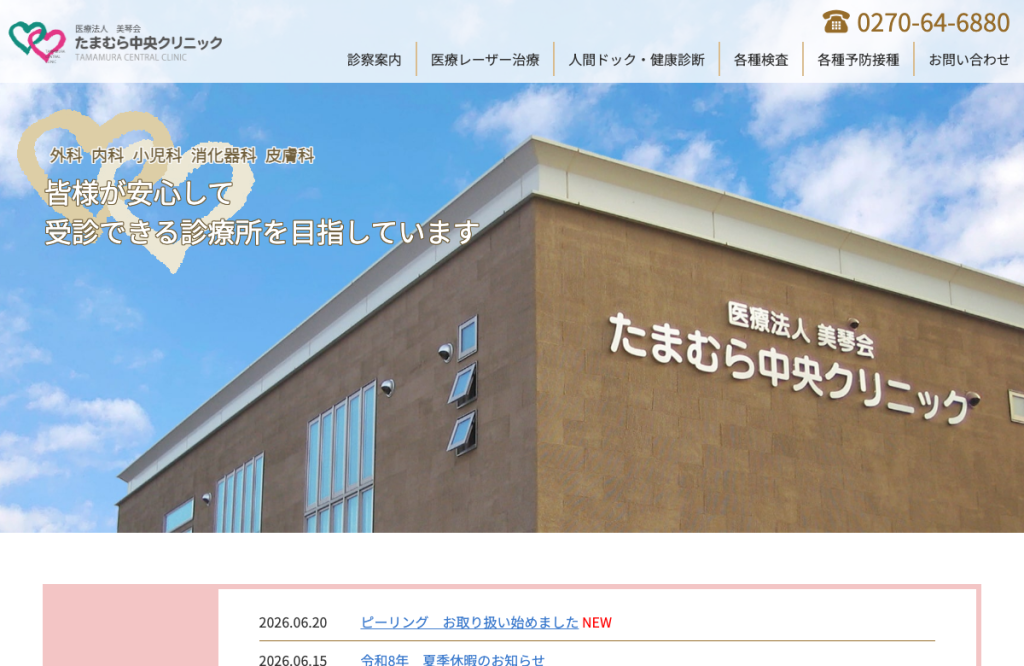Image resolution: width=1024 pixels, height=666 pixels.
Task: Open the 医療レーザー治療 menu item
Action: 485,60
